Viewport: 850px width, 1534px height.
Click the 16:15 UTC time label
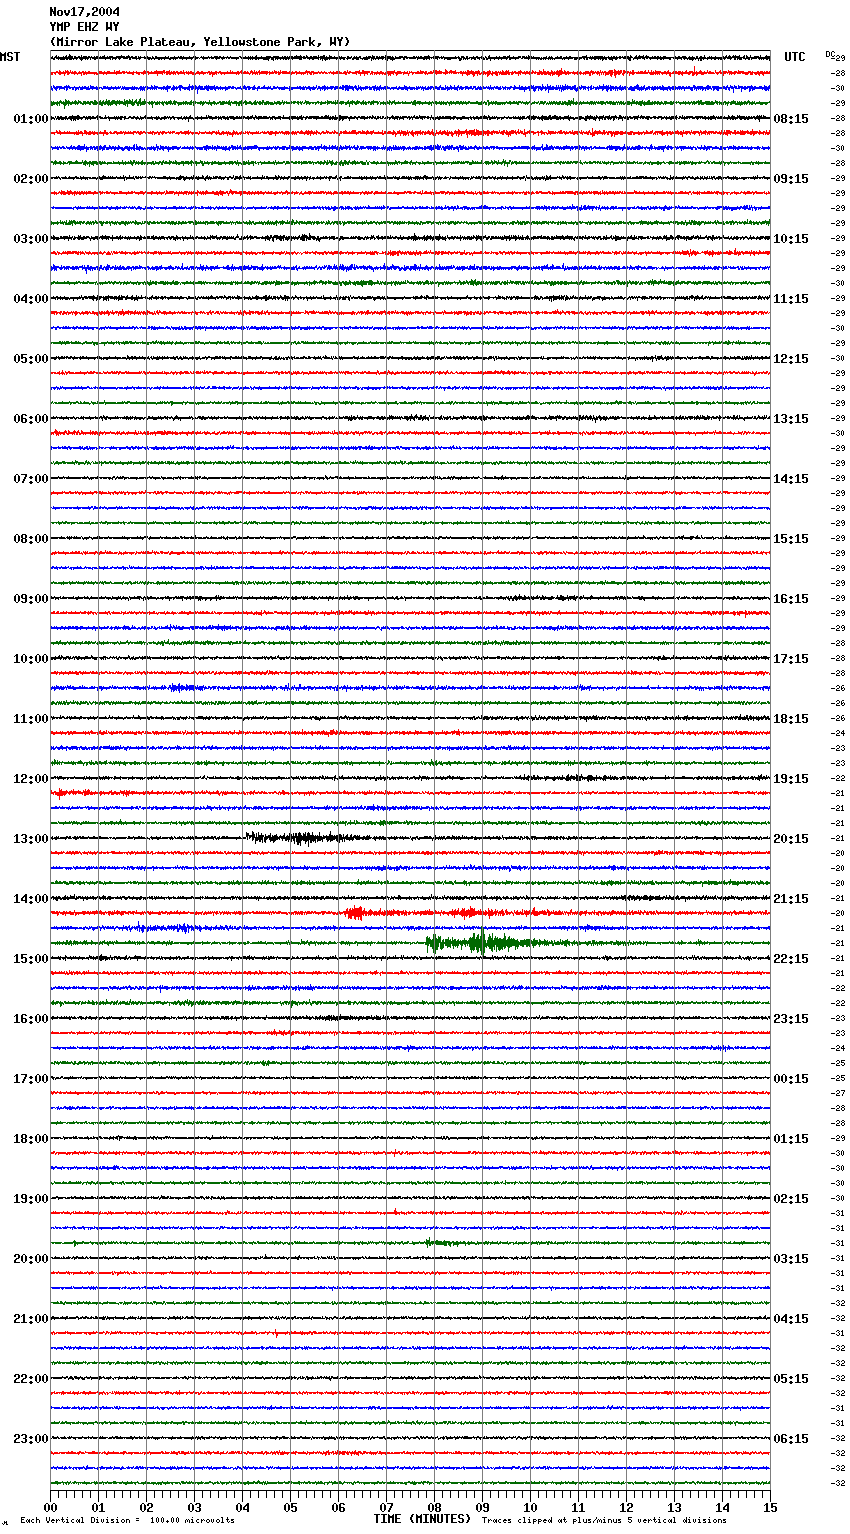tap(791, 599)
